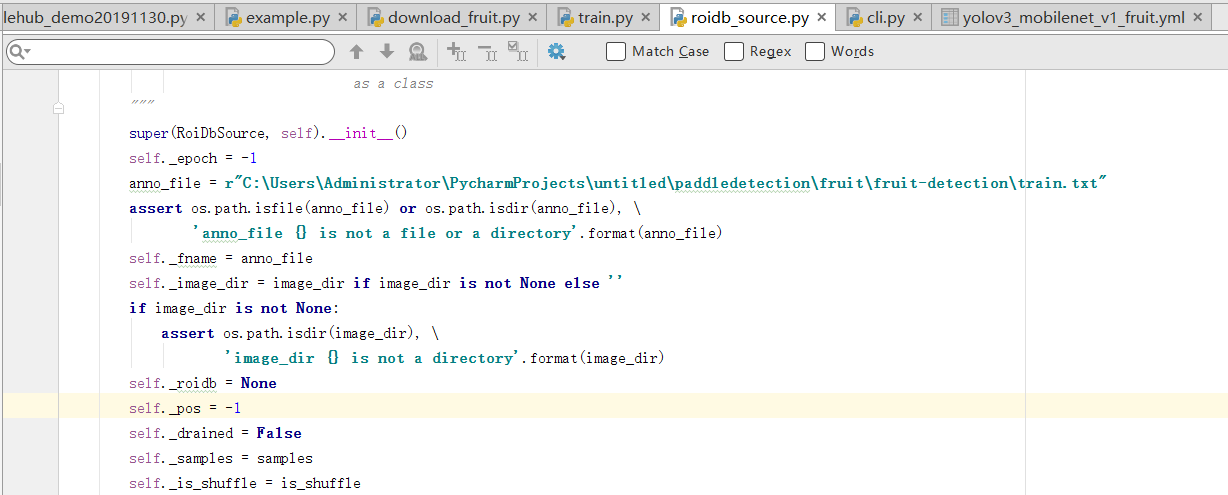Enable the Words checkbox
The height and width of the screenshot is (495, 1228).
(x=815, y=51)
